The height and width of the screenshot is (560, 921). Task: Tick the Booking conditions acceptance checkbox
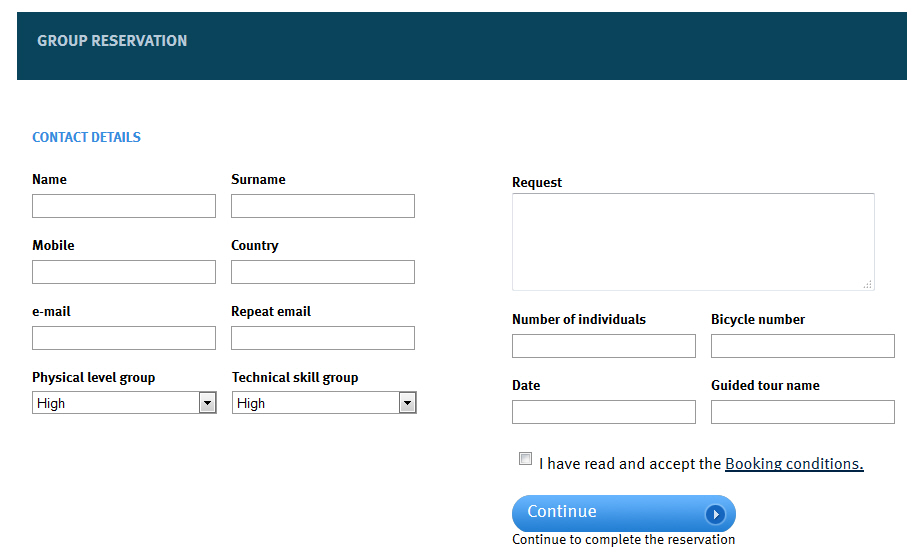(x=525, y=458)
